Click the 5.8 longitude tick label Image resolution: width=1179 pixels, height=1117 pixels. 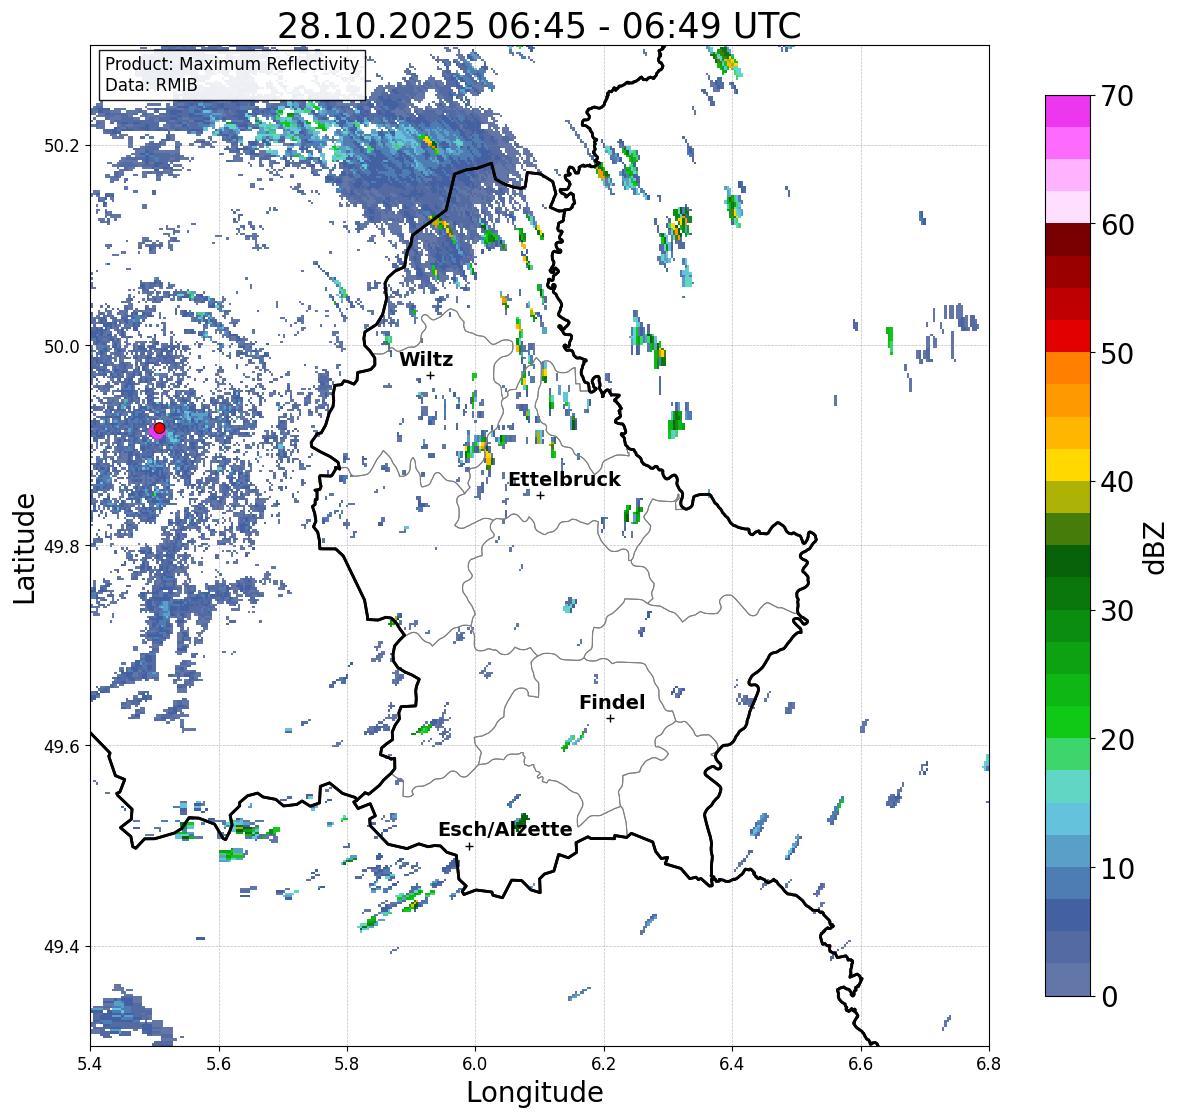click(347, 1064)
